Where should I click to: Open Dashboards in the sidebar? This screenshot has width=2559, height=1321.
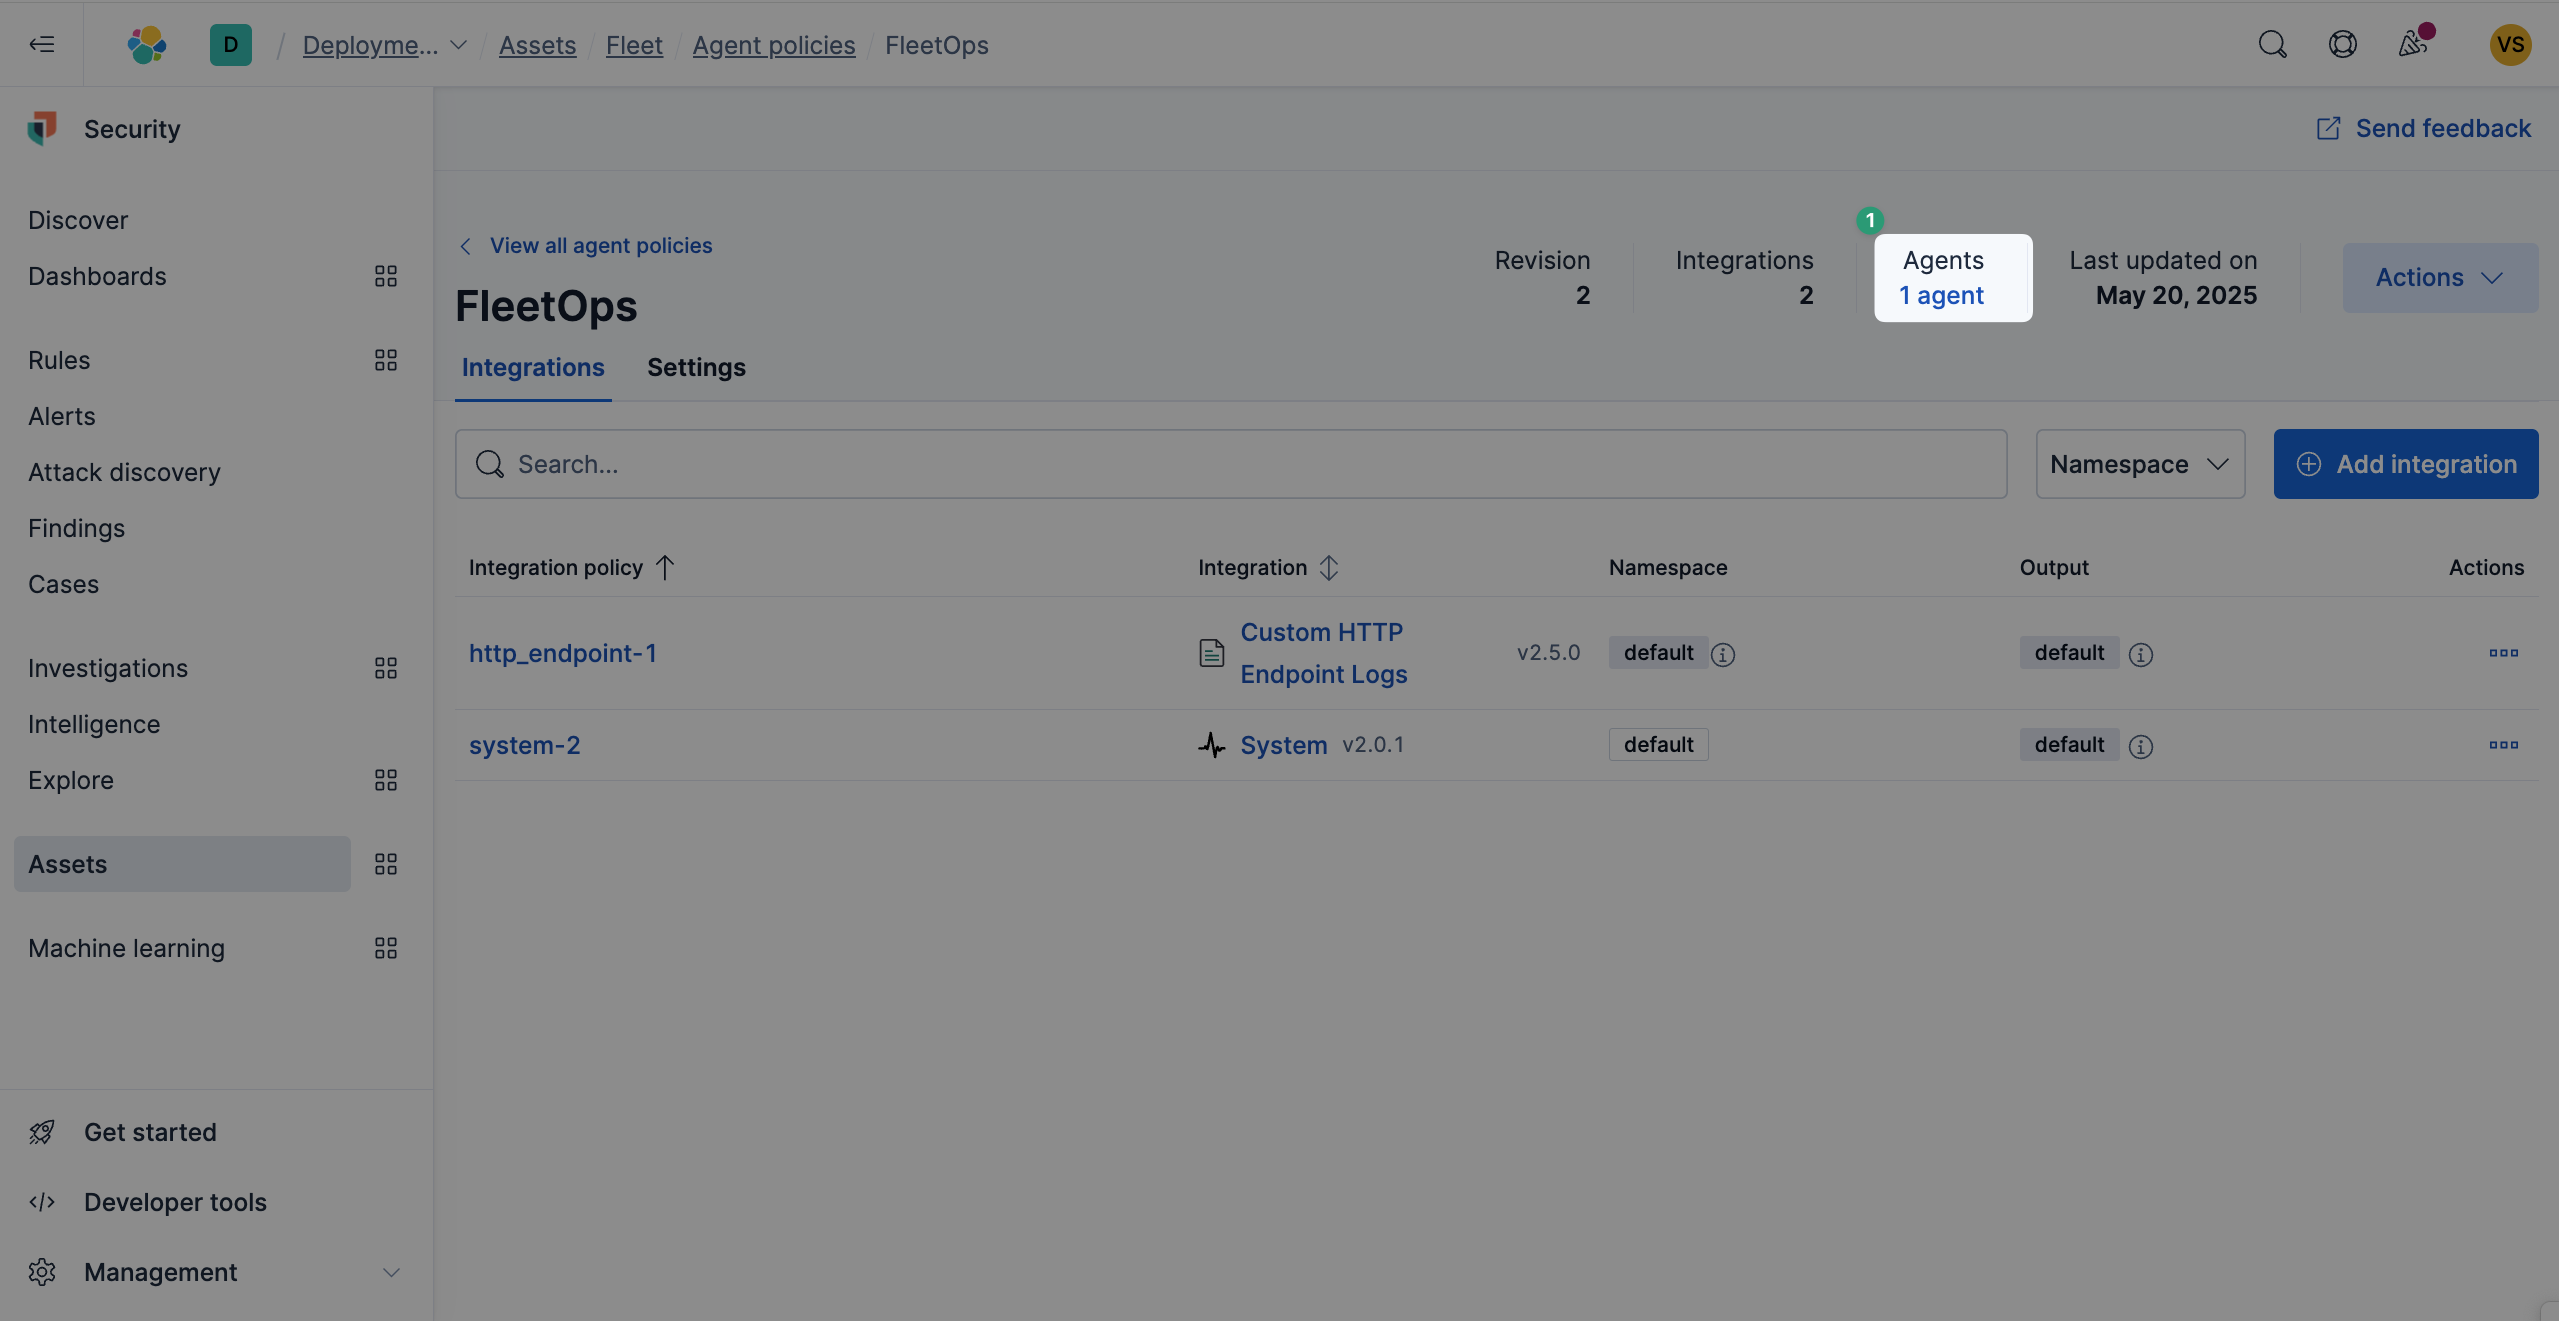[97, 276]
